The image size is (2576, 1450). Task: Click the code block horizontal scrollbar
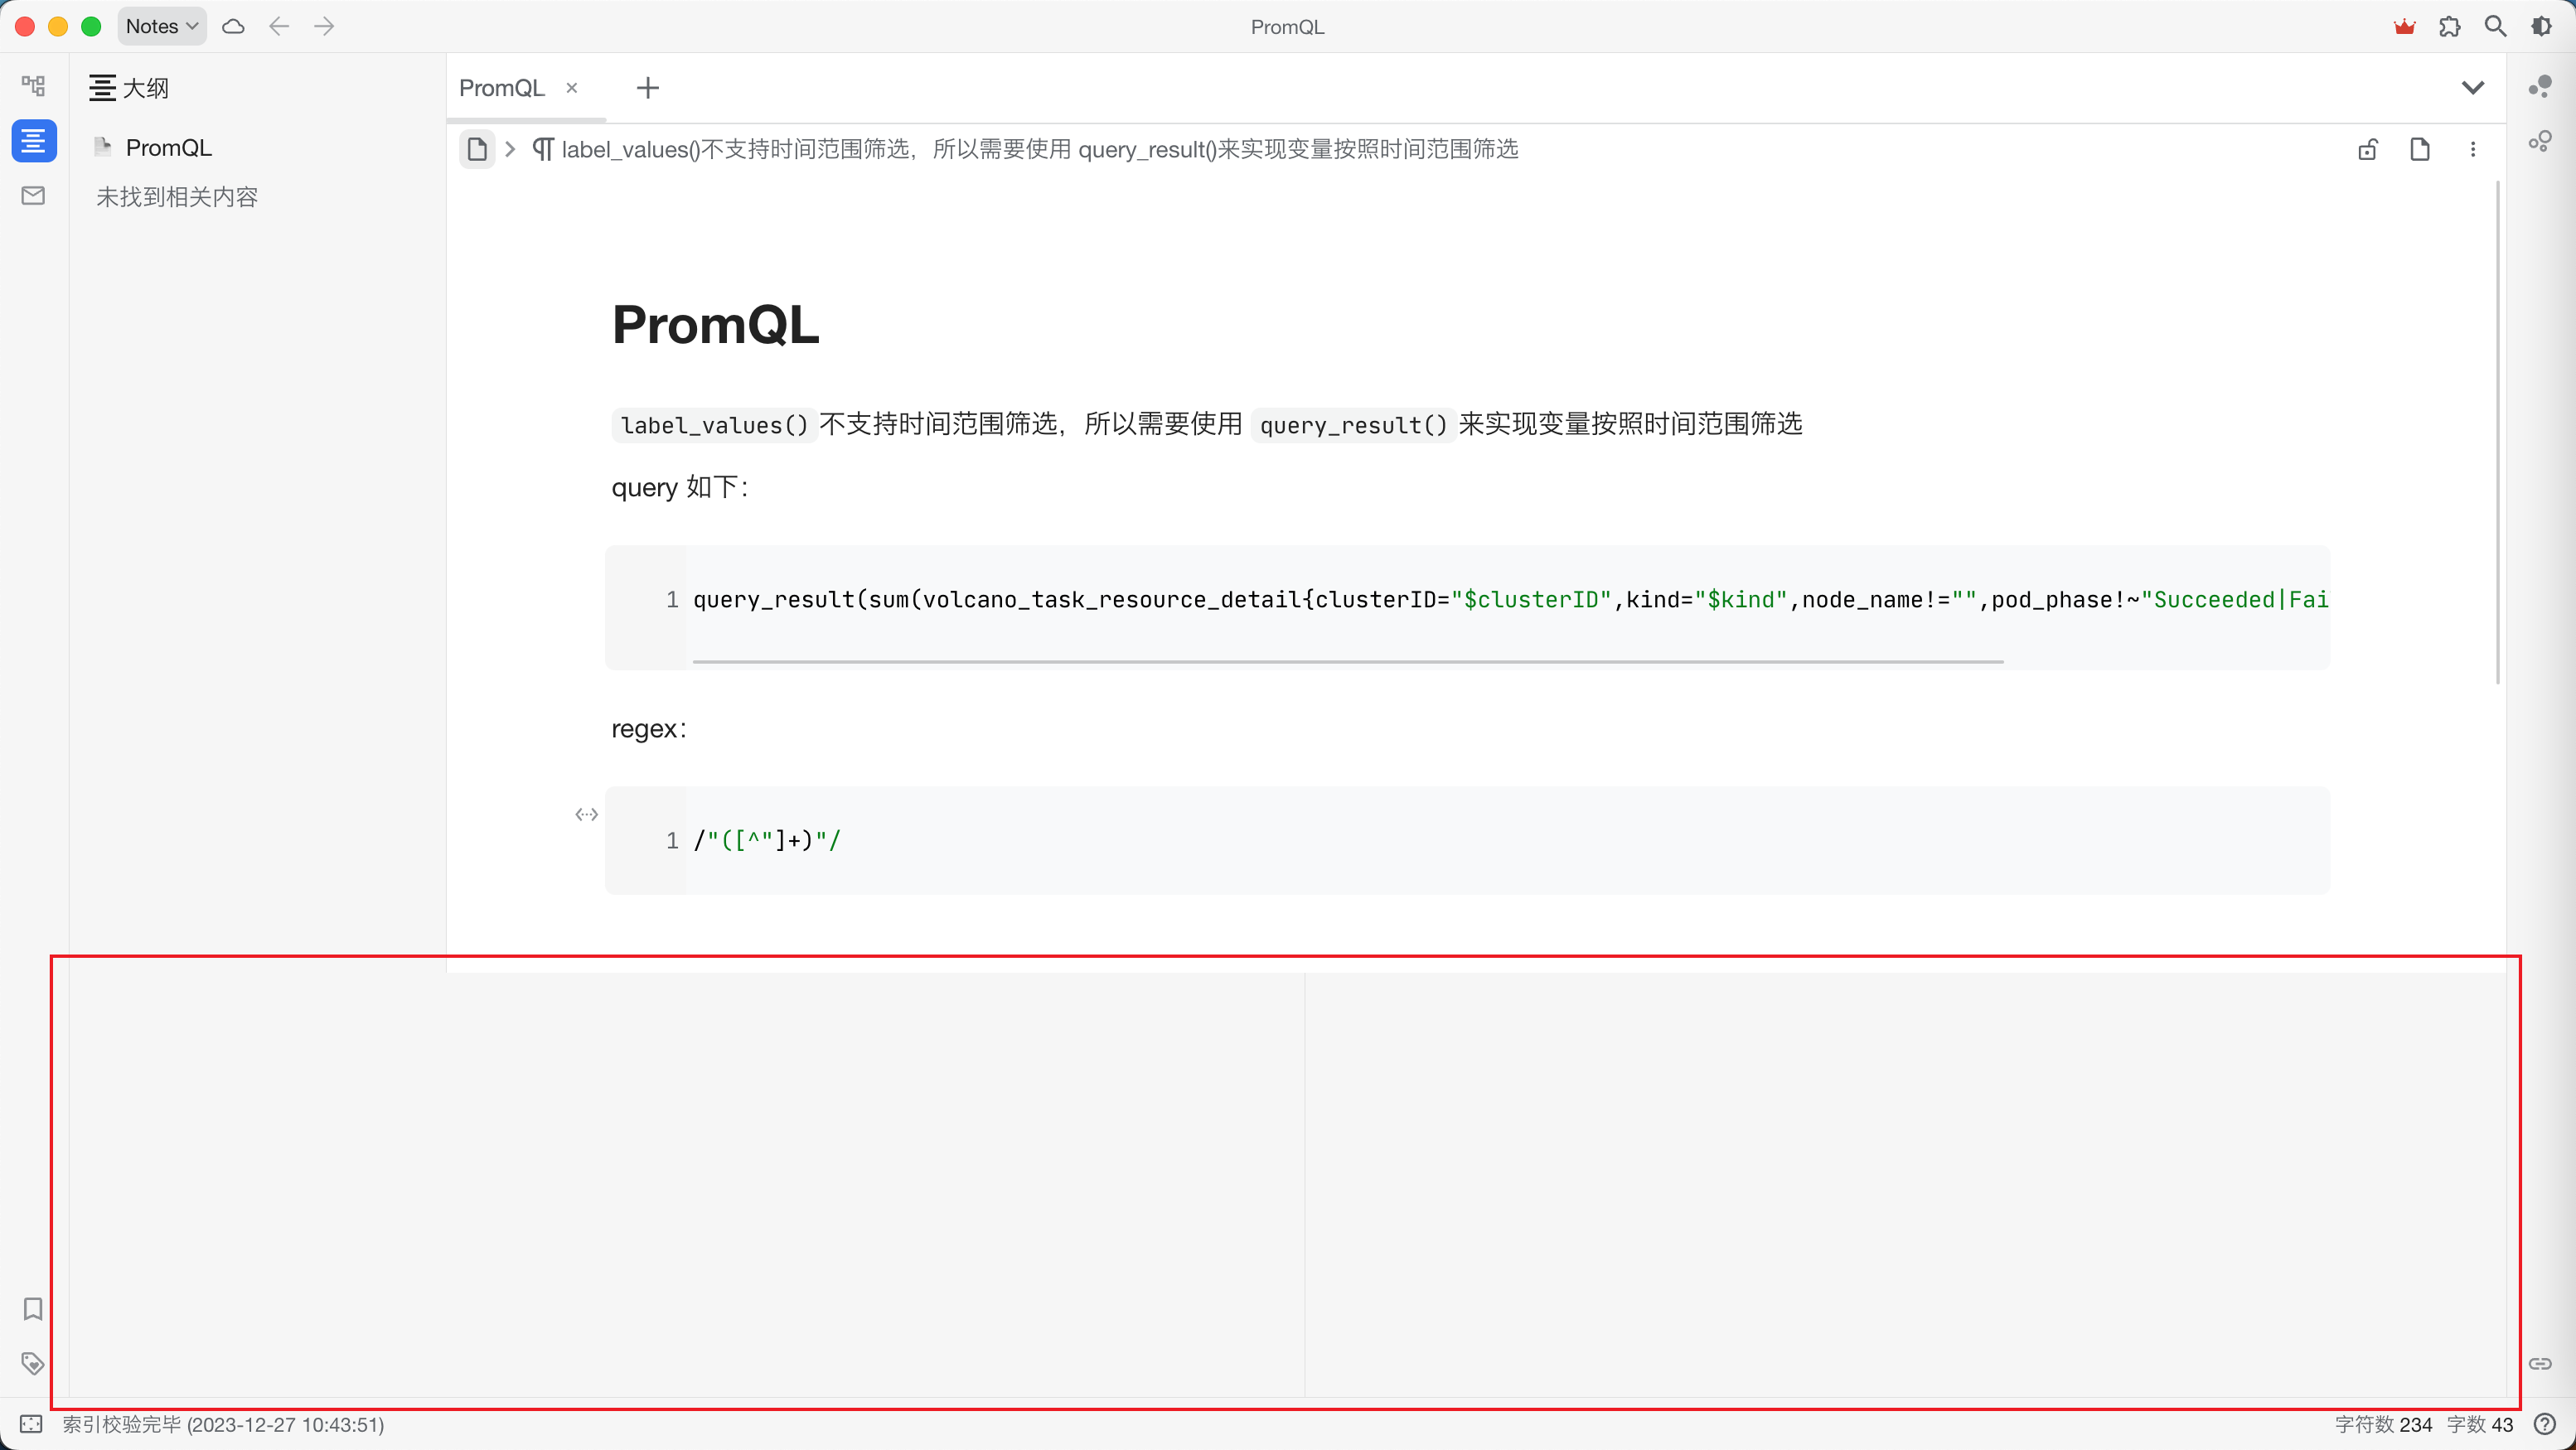pyautogui.click(x=1347, y=661)
